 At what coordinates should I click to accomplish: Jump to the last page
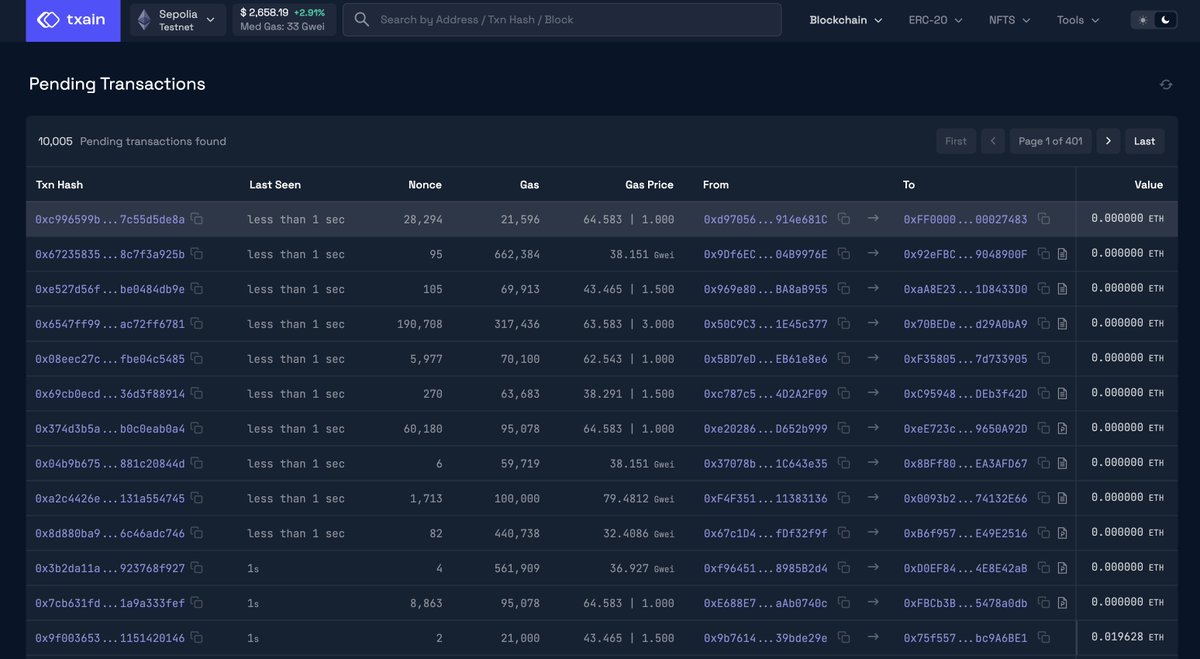click(x=1145, y=141)
